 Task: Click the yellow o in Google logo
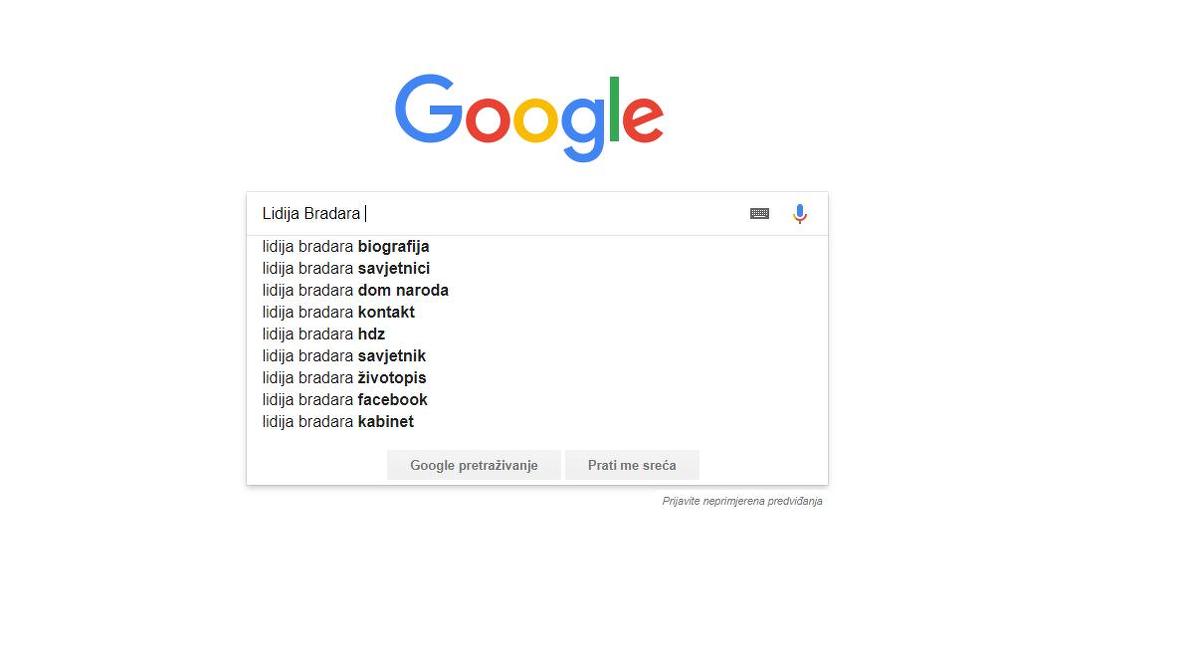(x=535, y=120)
